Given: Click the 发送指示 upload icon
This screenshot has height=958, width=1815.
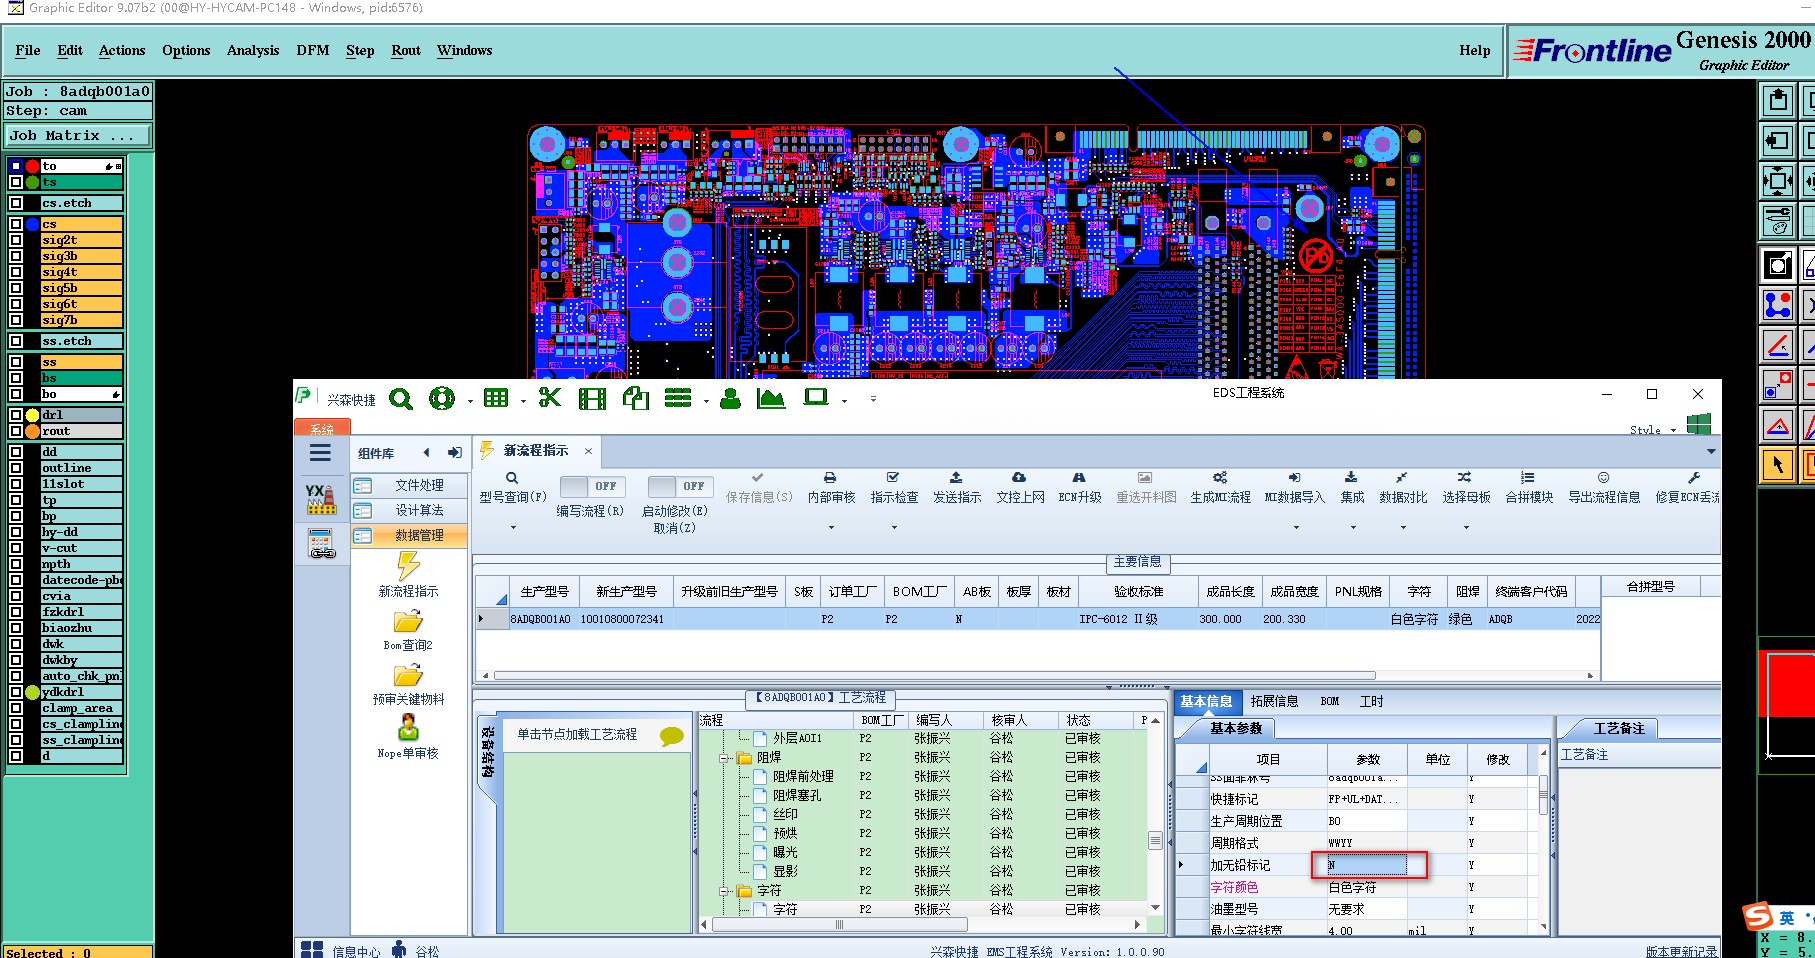Looking at the screenshot, I should [956, 478].
